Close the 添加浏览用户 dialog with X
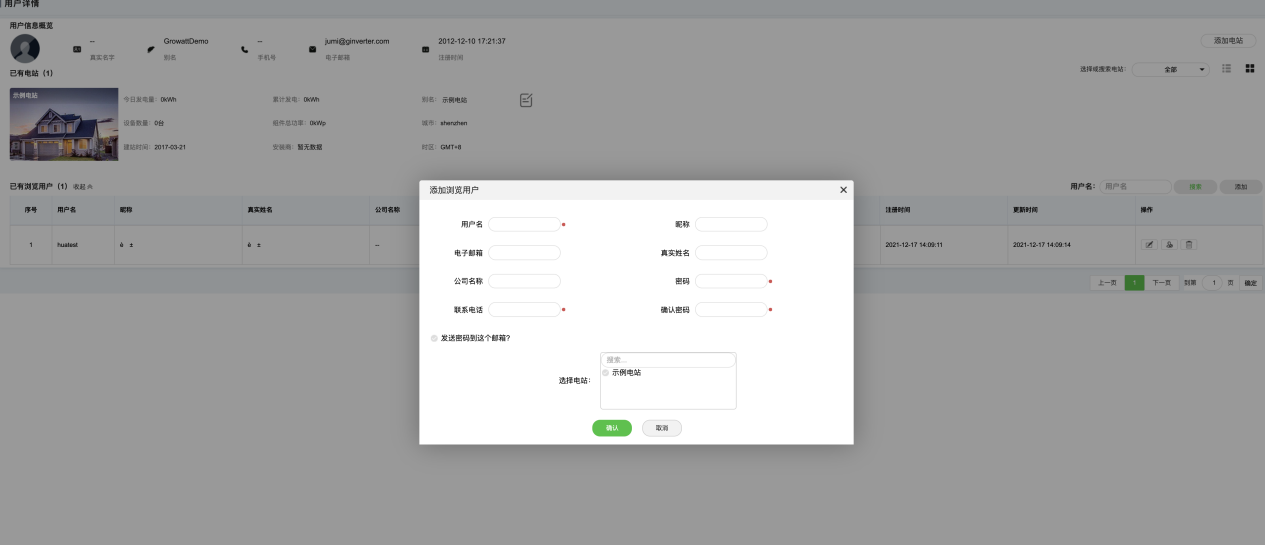 pyautogui.click(x=843, y=189)
